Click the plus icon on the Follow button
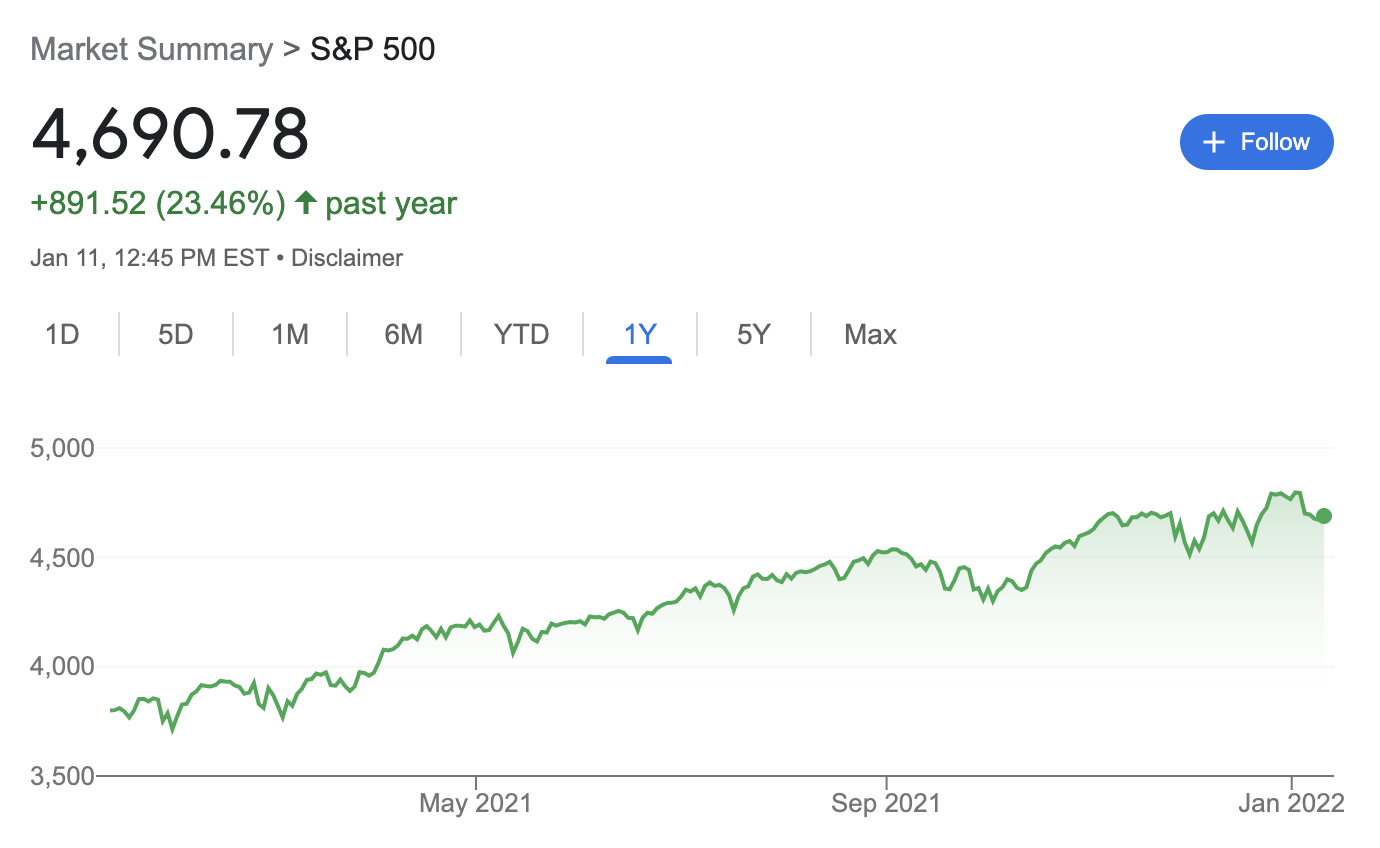Viewport: 1380px width, 848px height. (x=1213, y=142)
